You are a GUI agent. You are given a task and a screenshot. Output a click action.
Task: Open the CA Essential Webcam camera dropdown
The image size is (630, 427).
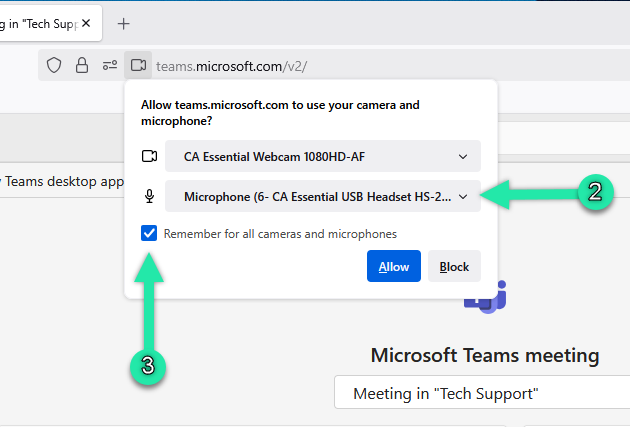[x=323, y=156]
